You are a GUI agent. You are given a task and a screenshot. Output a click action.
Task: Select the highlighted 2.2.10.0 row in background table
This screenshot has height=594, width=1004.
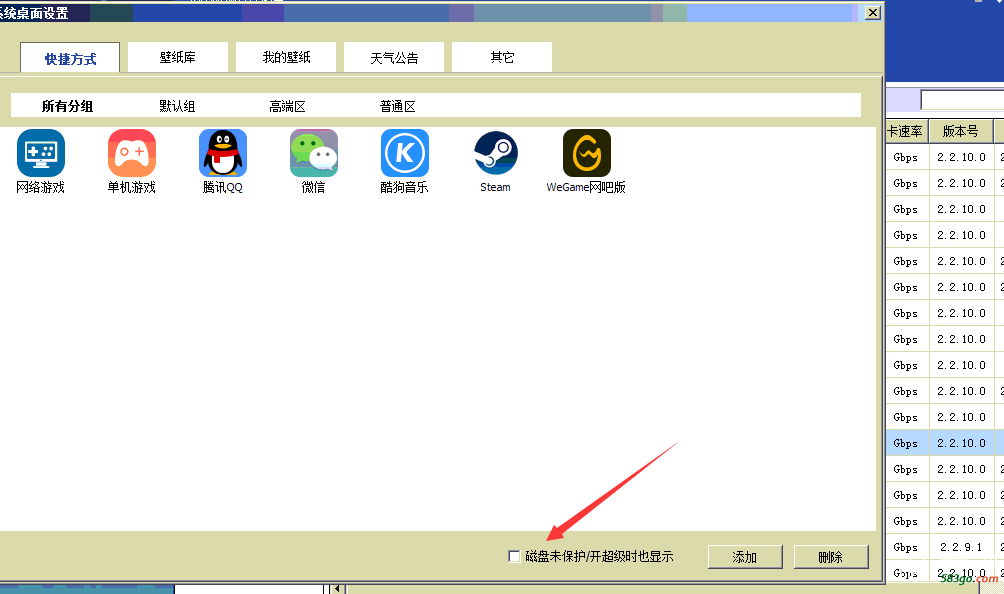point(945,443)
